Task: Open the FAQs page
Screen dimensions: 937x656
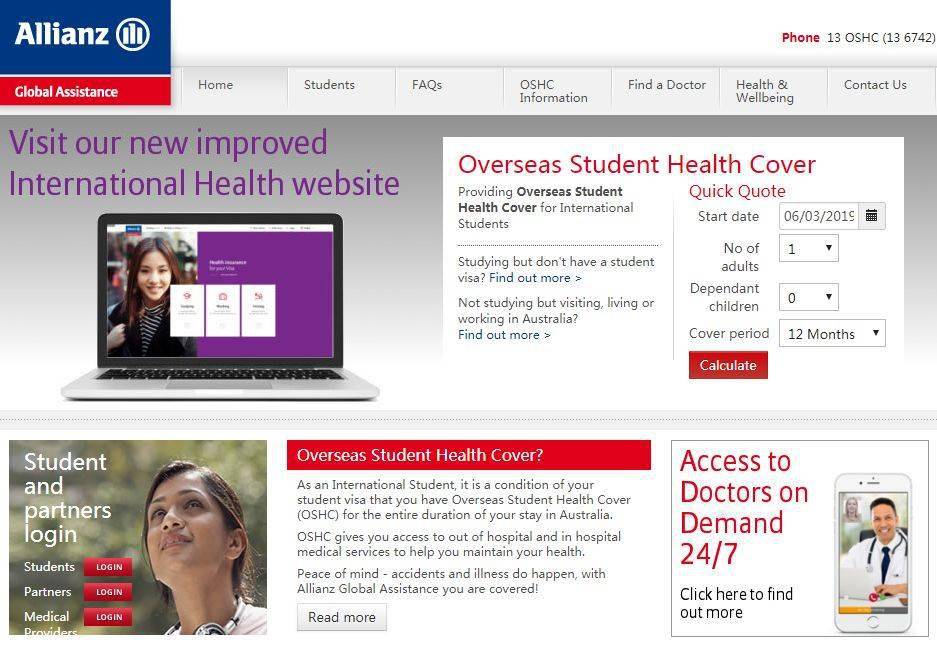Action: point(427,85)
